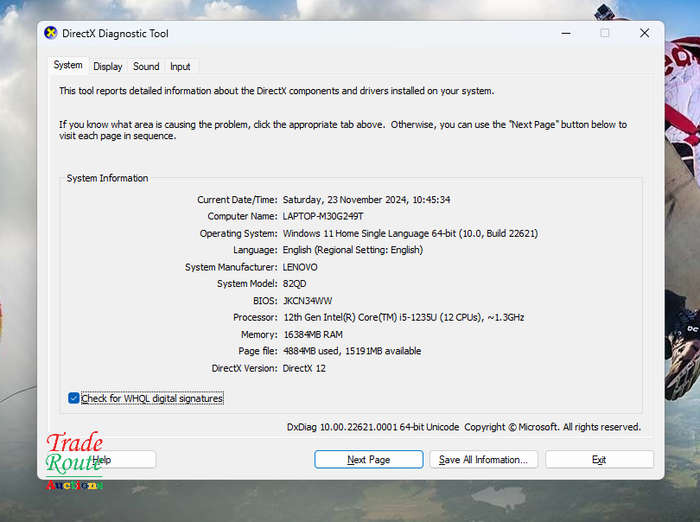The image size is (700, 522).
Task: Switch to the Display tab
Action: tap(108, 67)
